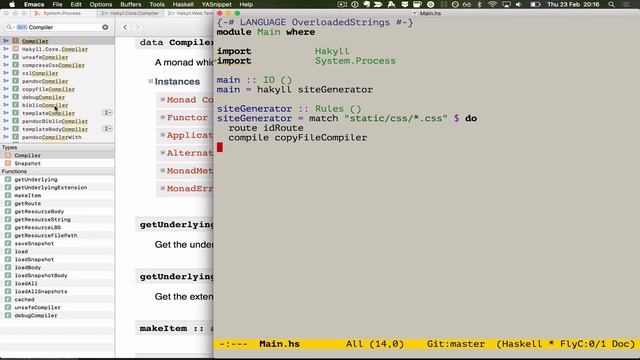Select the Hakyll.Core.Compiler search result
Screen dimensions: 640x360
coord(57,49)
